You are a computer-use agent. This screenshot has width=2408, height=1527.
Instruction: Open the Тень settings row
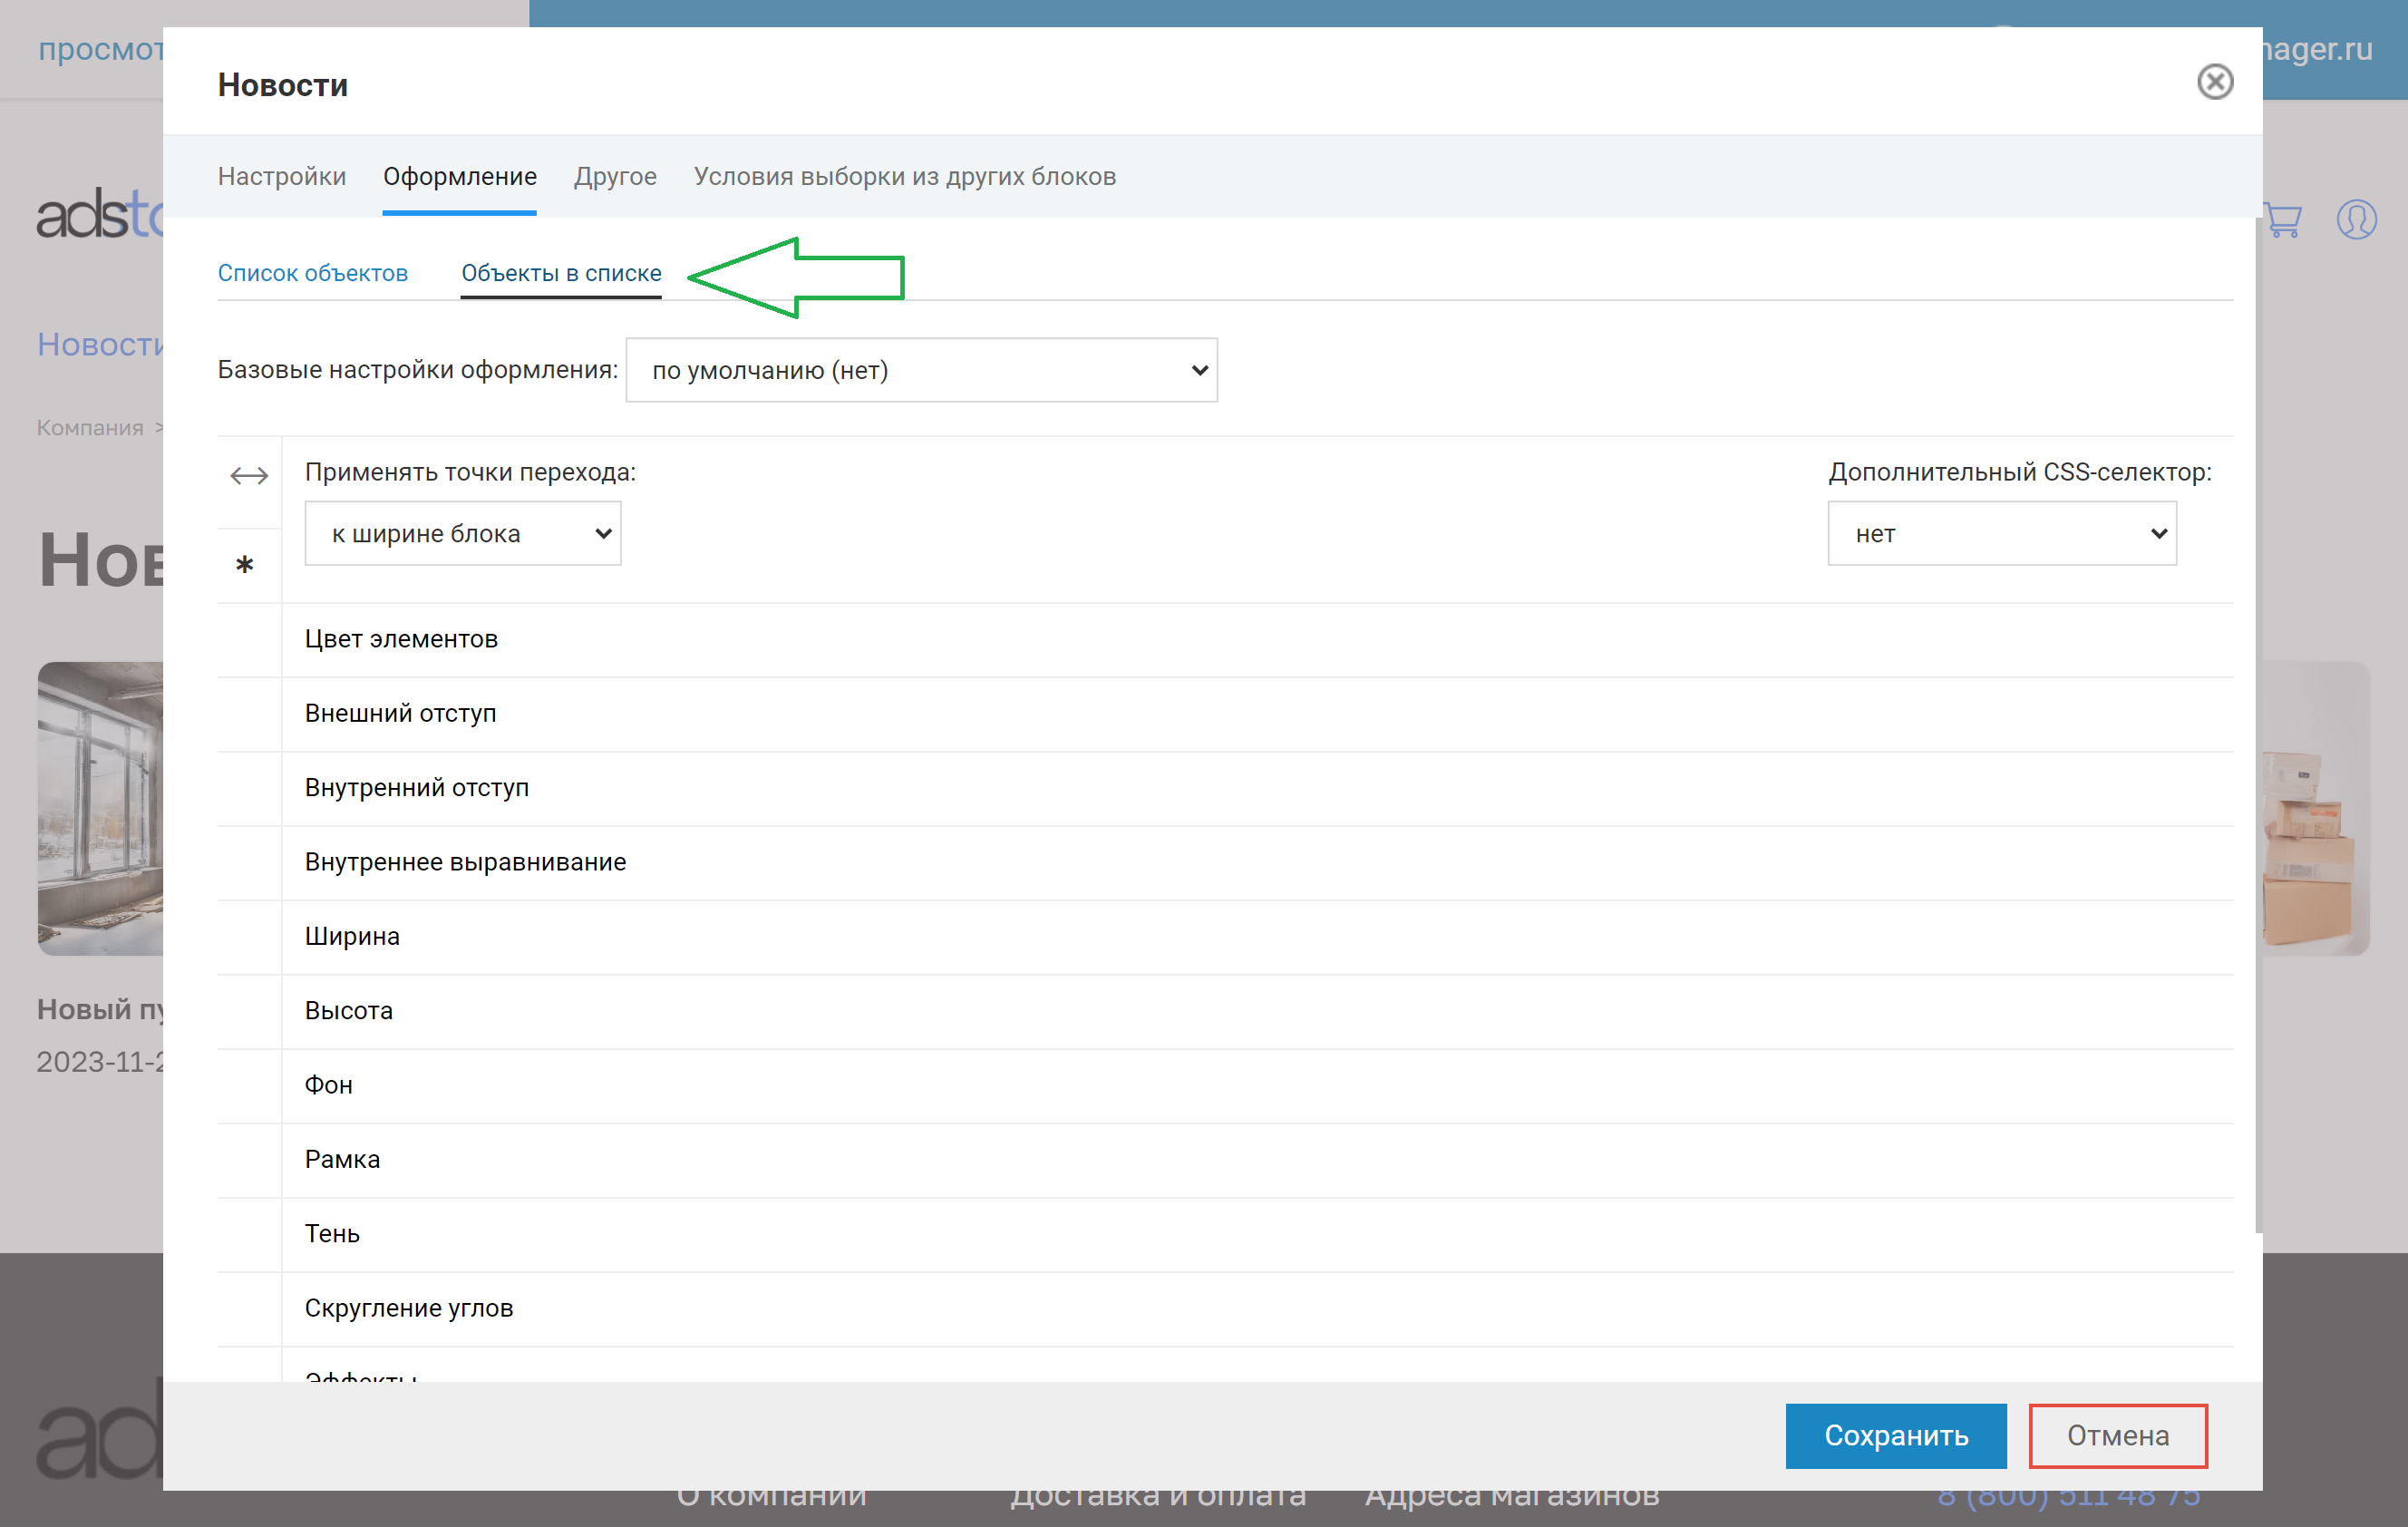(x=332, y=1233)
